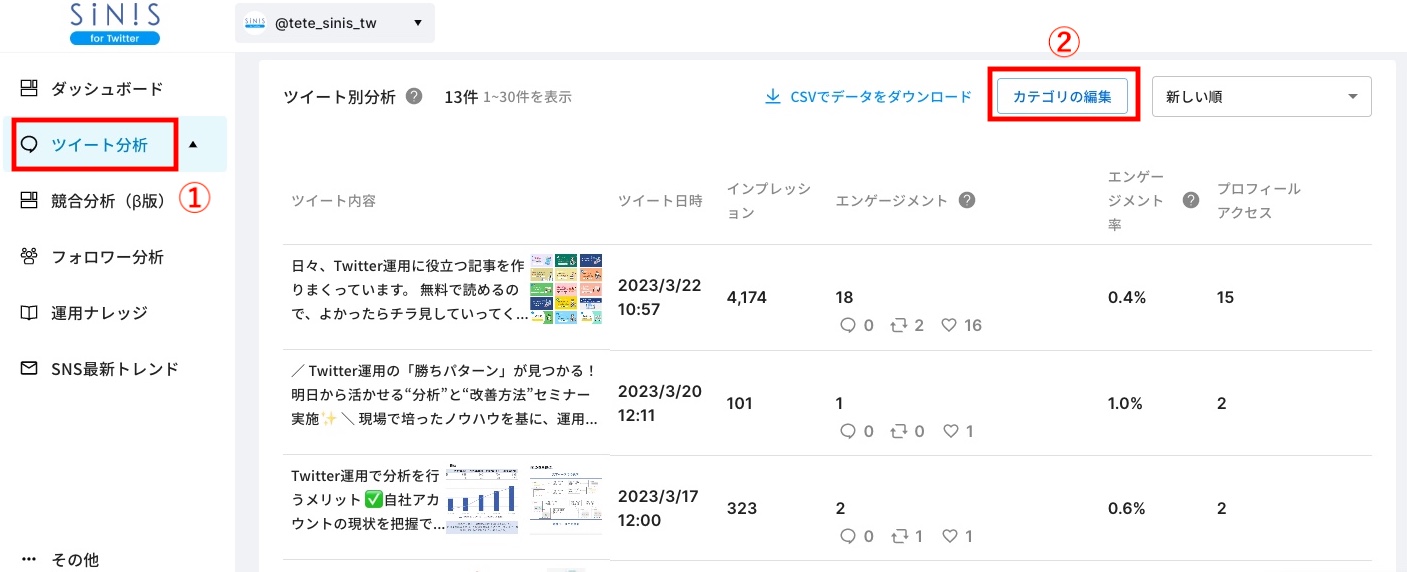This screenshot has height=572, width=1407.
Task: Click the ツイート日時 column header
Action: (x=660, y=201)
